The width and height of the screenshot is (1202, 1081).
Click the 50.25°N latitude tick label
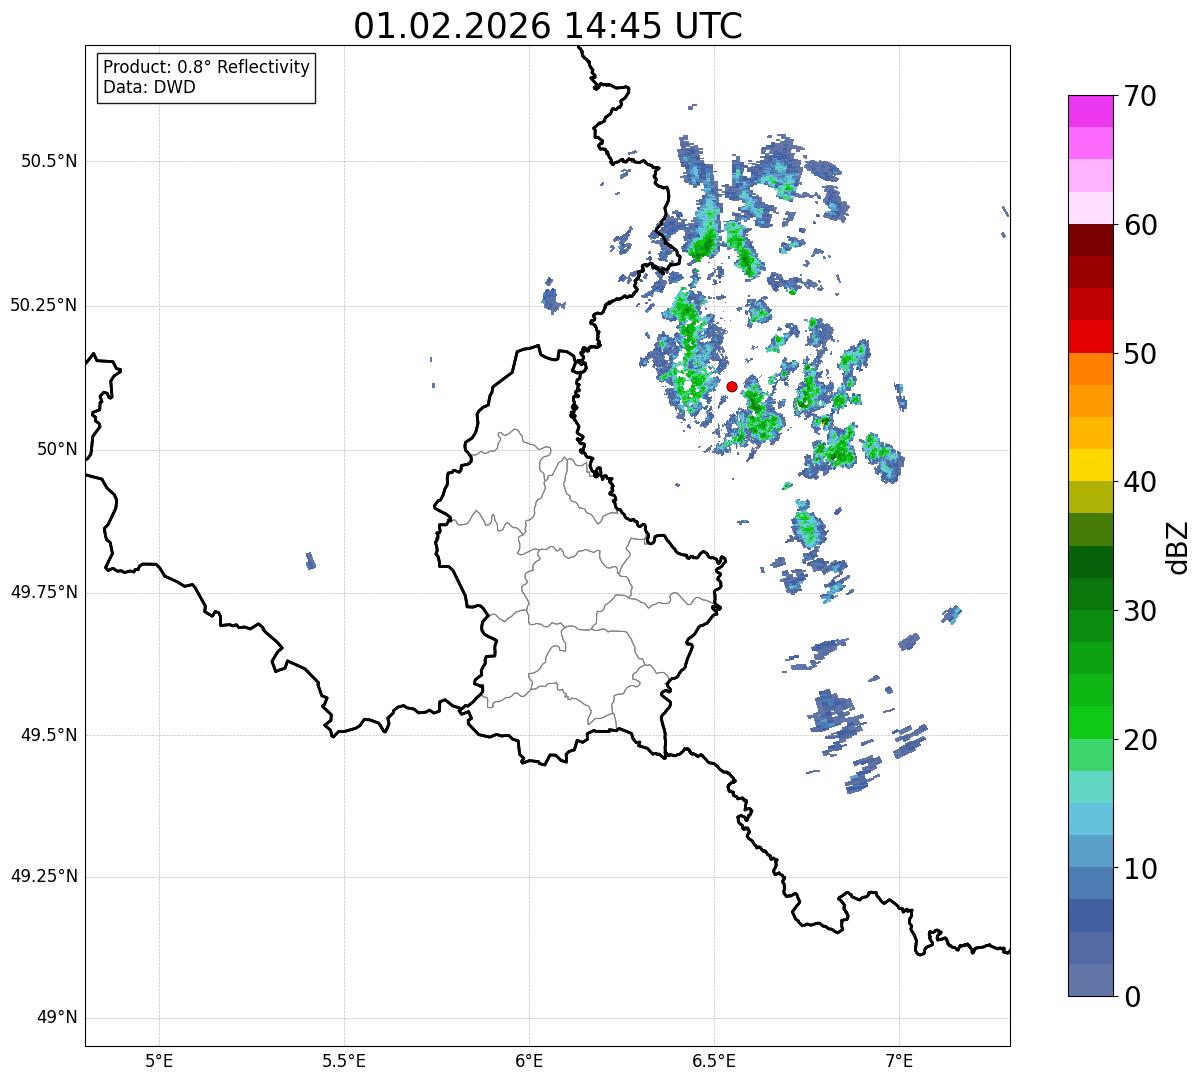coord(43,305)
